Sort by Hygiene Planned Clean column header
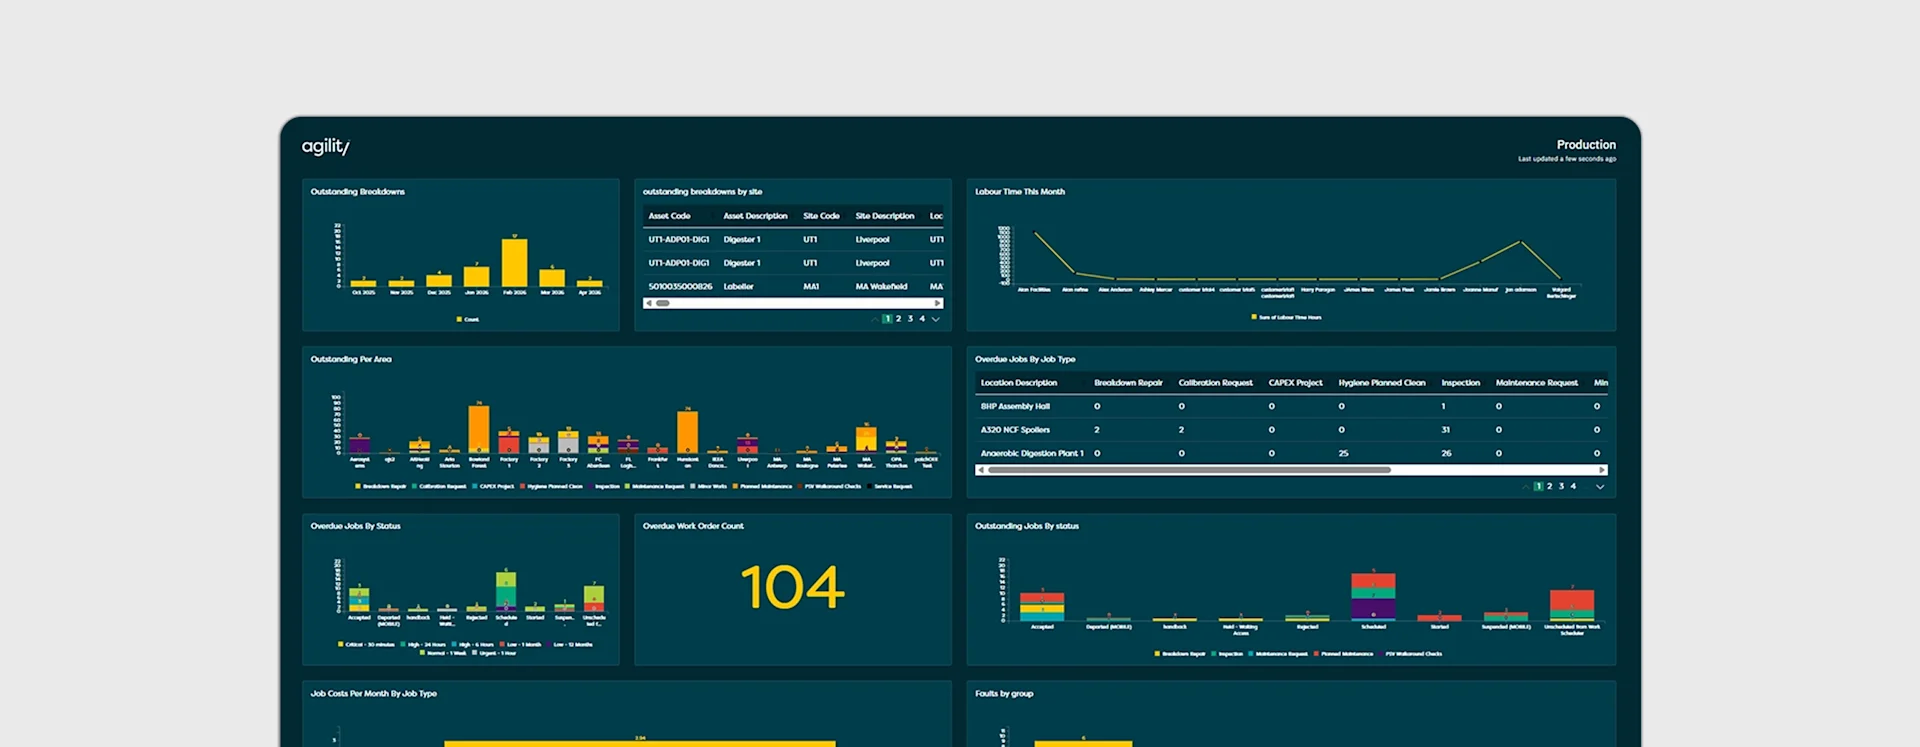This screenshot has height=747, width=1920. pos(1382,383)
